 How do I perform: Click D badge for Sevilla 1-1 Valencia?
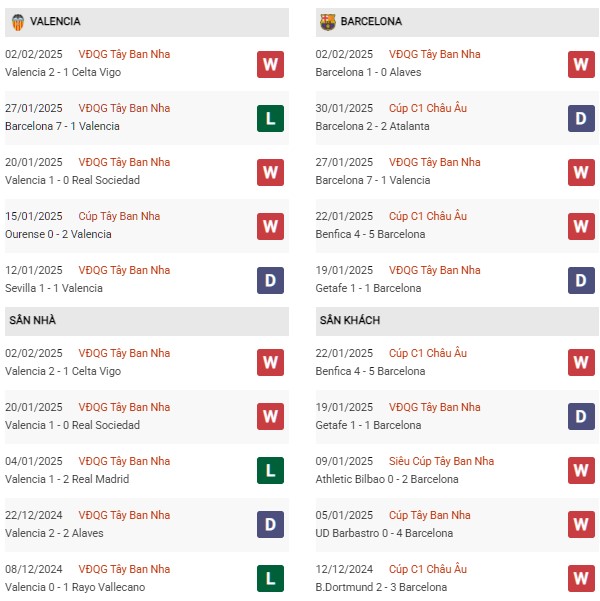[x=270, y=281]
